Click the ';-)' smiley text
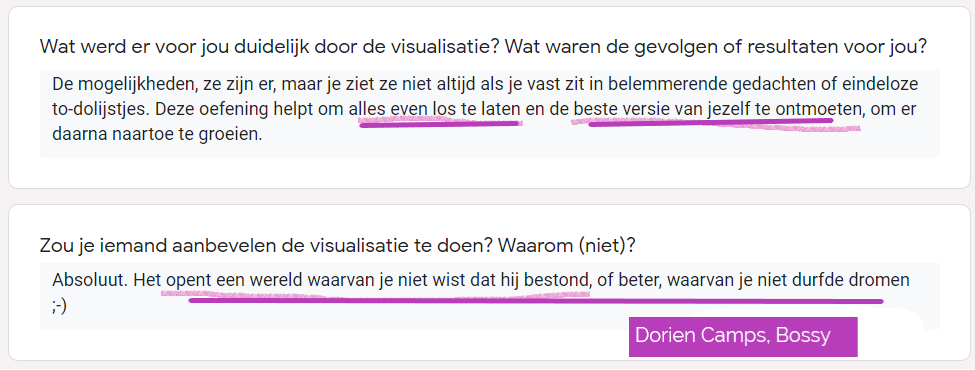The image size is (975, 370). [60, 305]
